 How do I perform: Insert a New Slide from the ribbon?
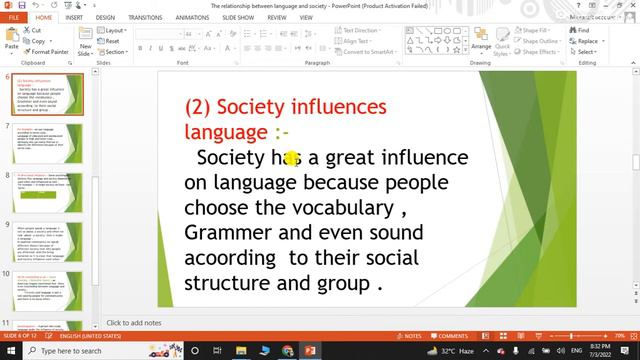tap(85, 42)
